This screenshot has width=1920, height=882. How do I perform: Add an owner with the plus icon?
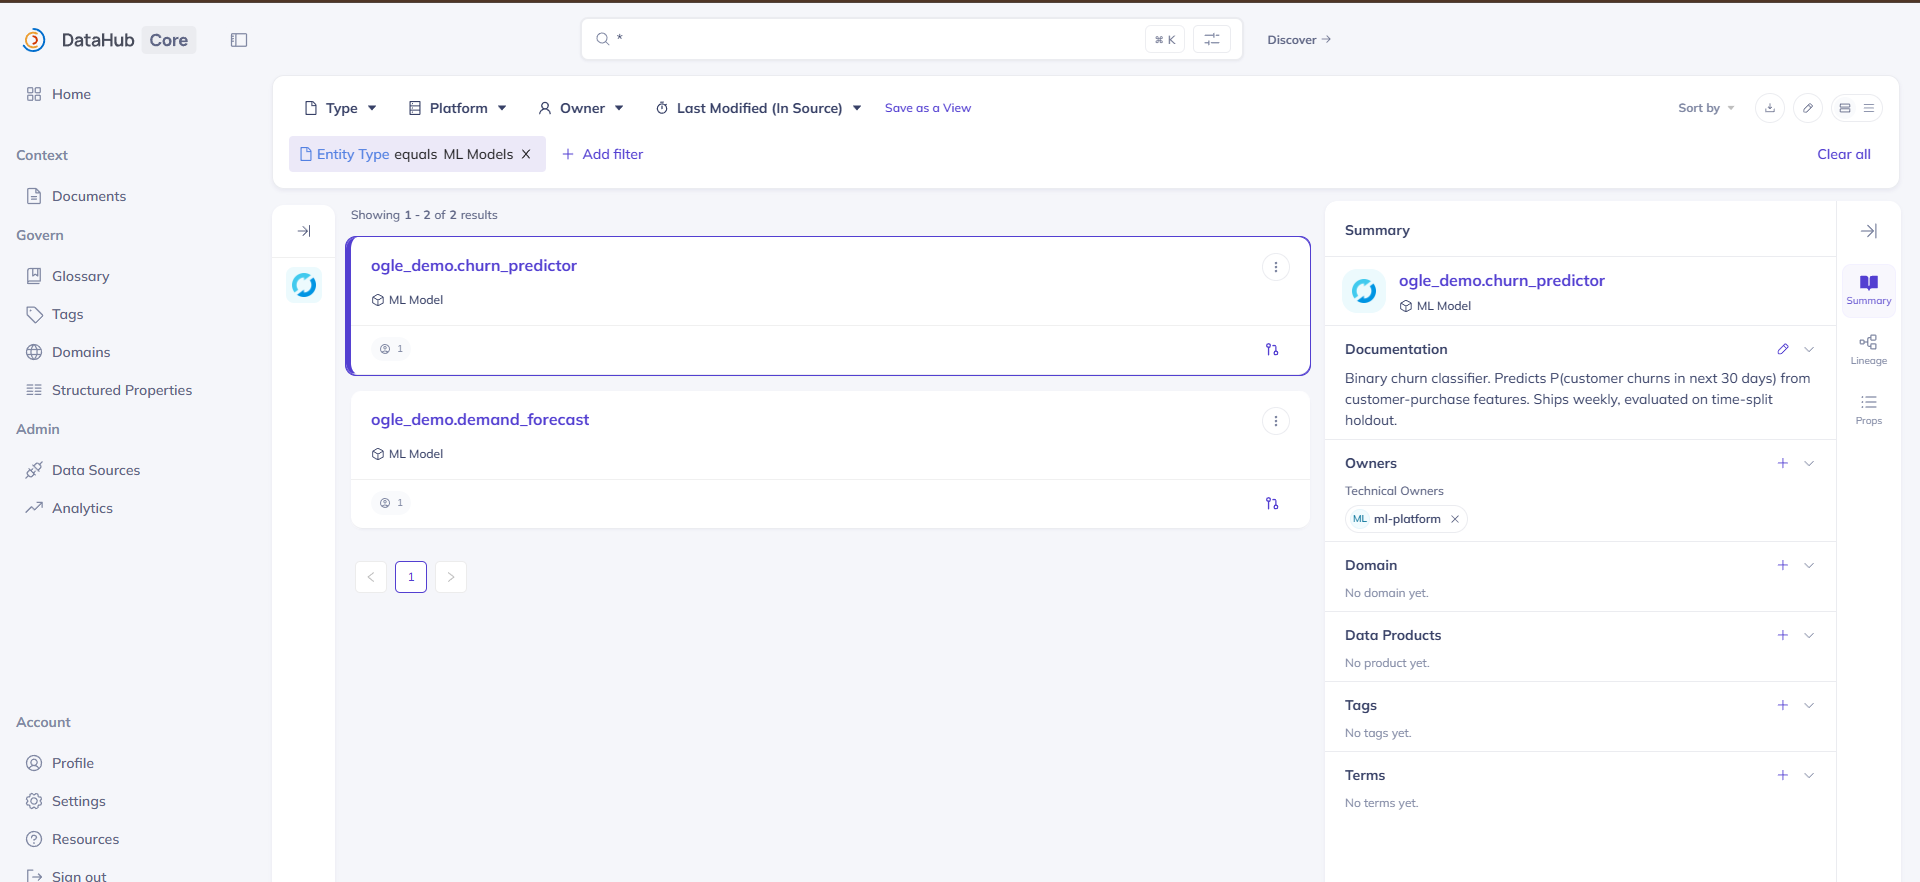tap(1783, 463)
